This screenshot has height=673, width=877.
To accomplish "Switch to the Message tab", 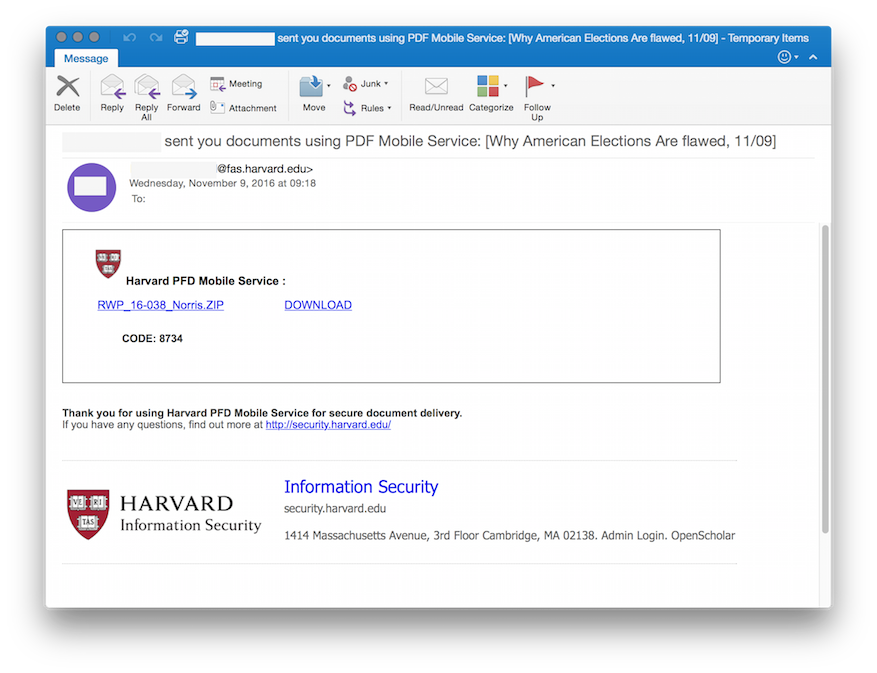I will point(85,58).
